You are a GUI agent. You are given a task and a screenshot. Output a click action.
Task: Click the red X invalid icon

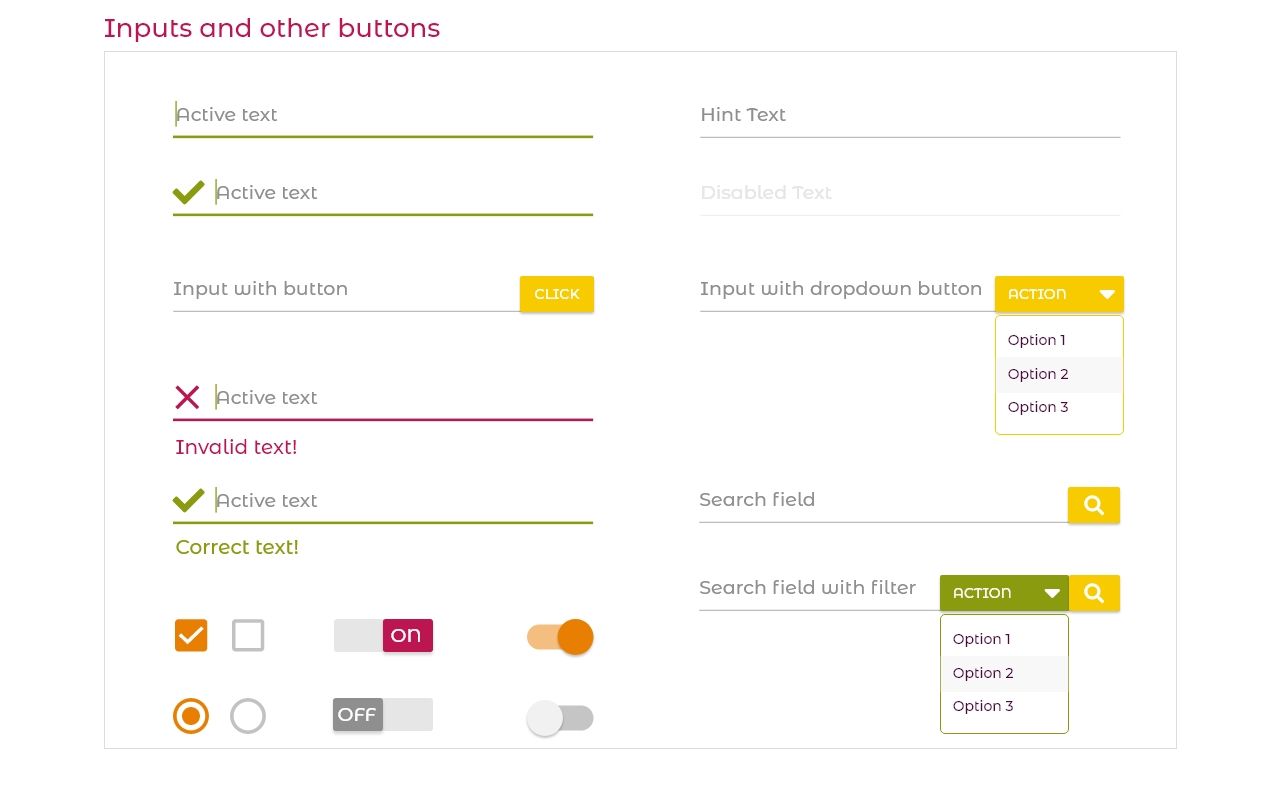[187, 397]
